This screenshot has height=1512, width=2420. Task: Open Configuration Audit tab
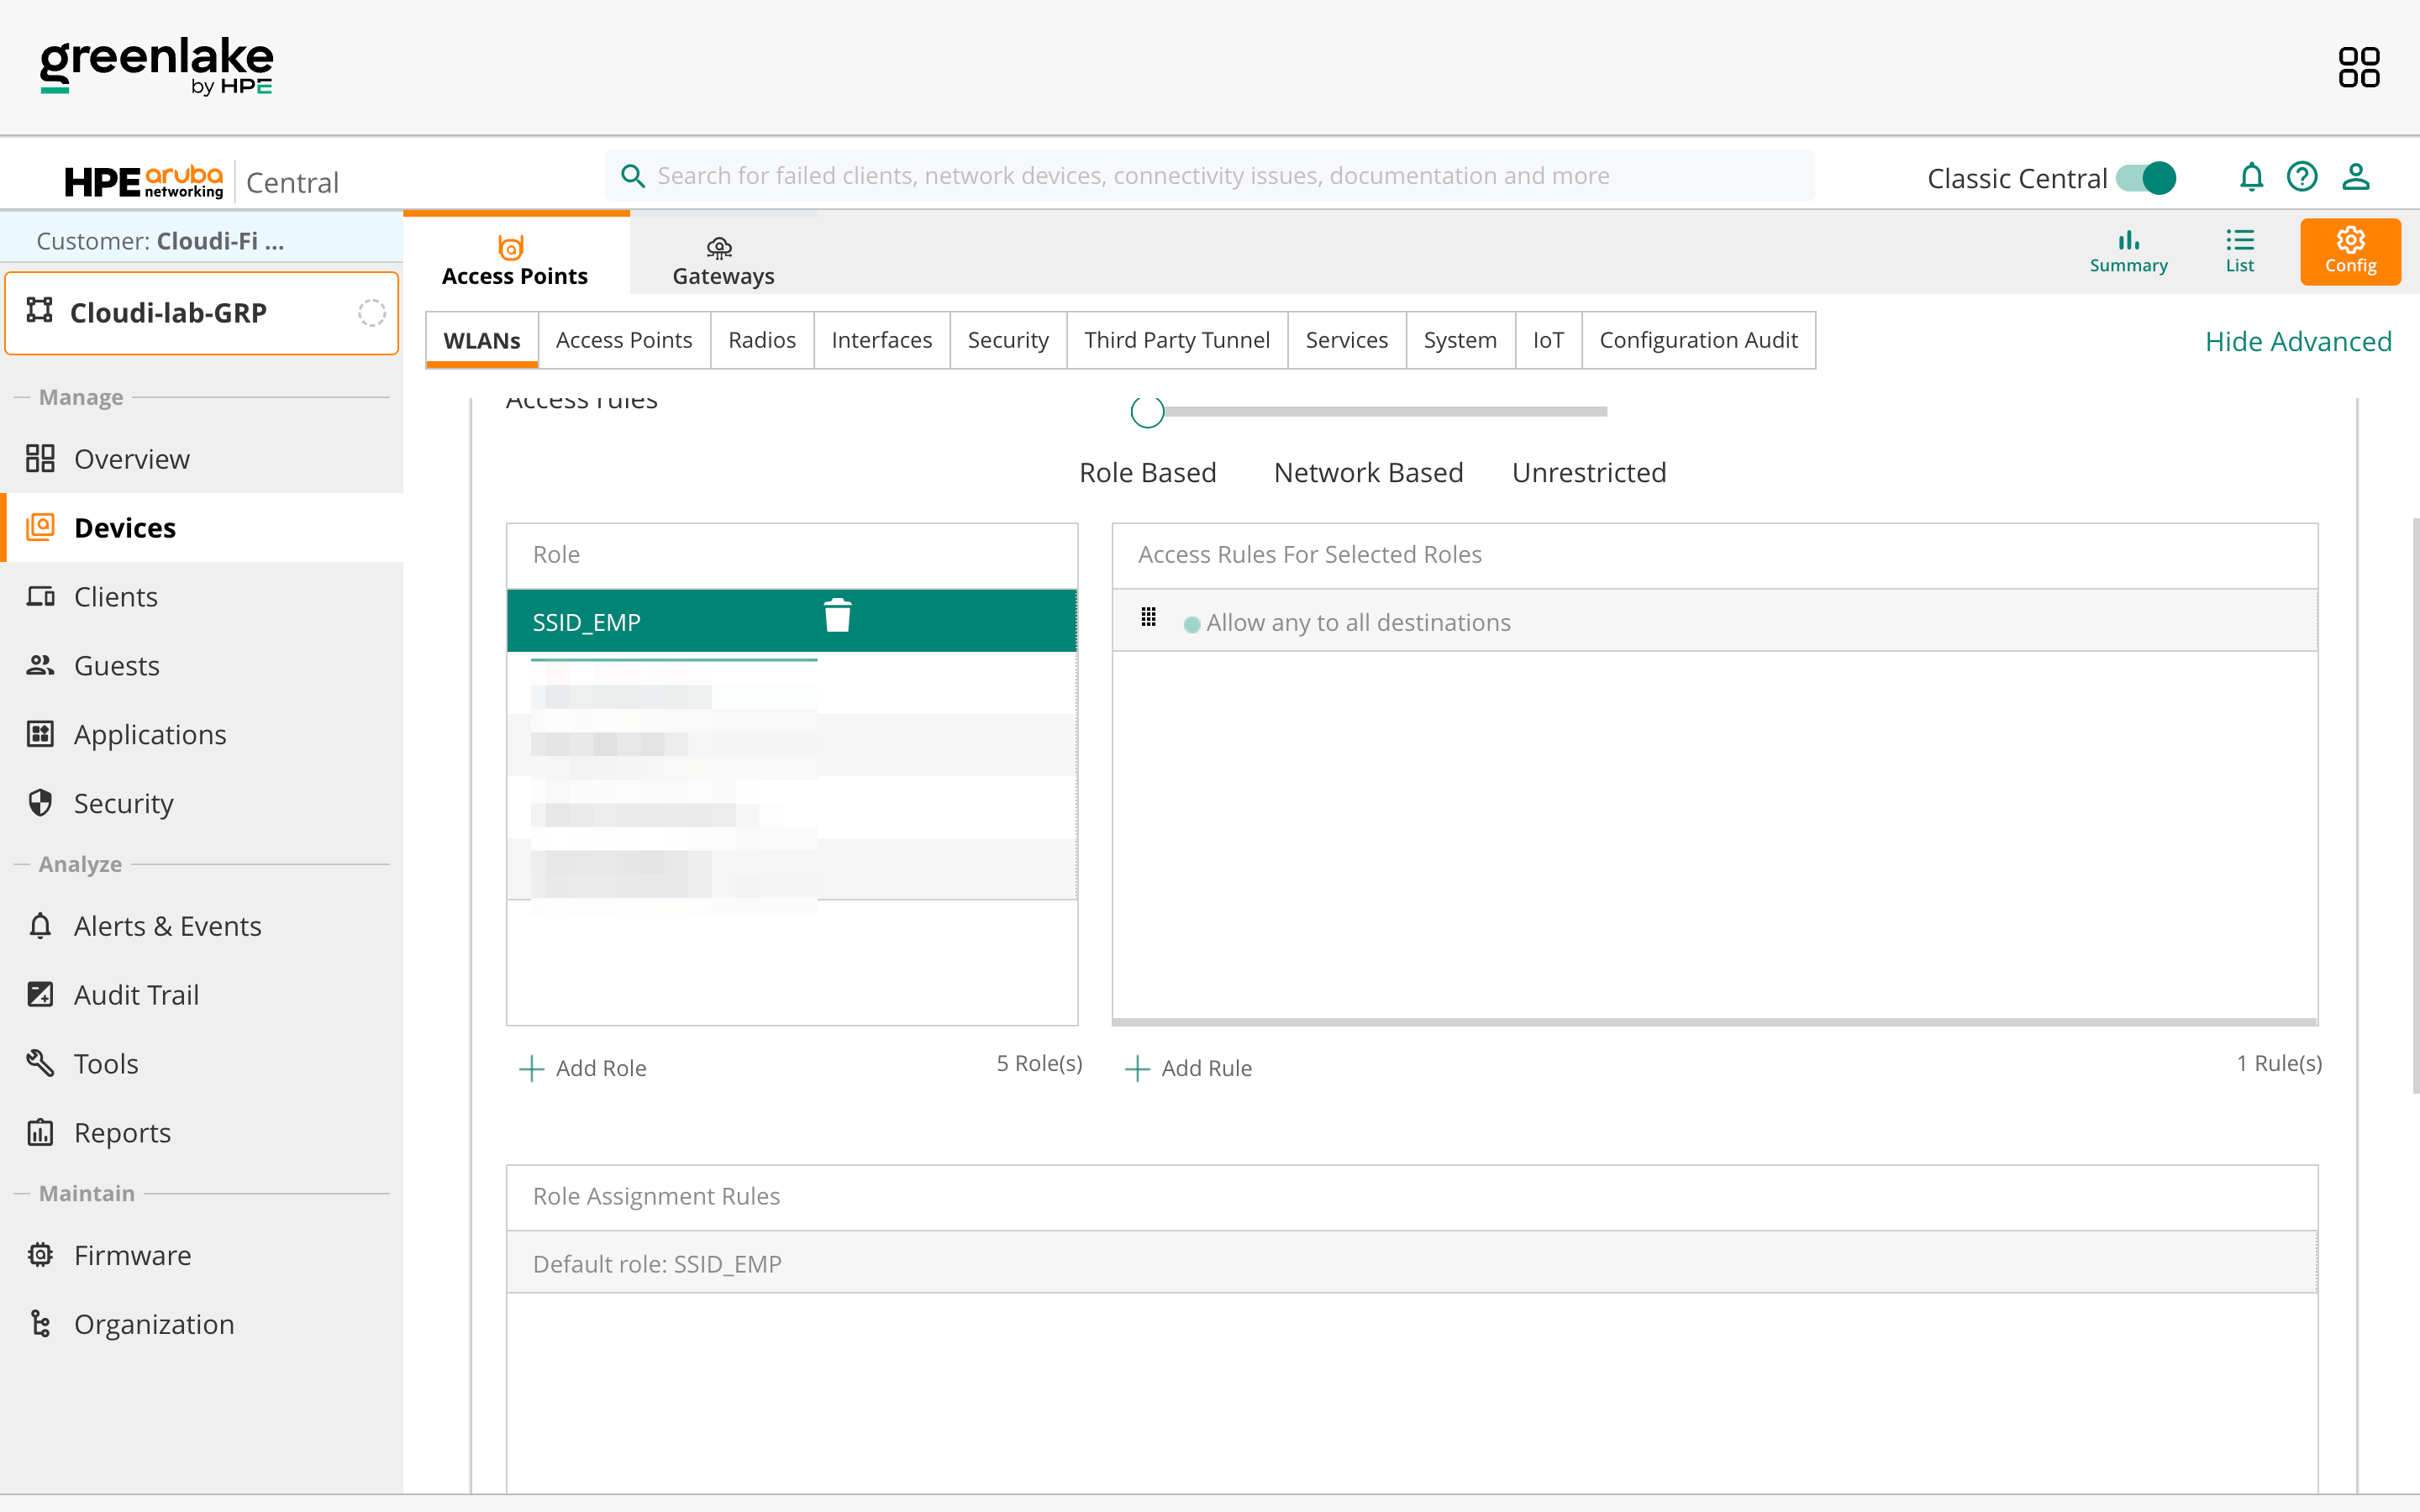point(1697,340)
